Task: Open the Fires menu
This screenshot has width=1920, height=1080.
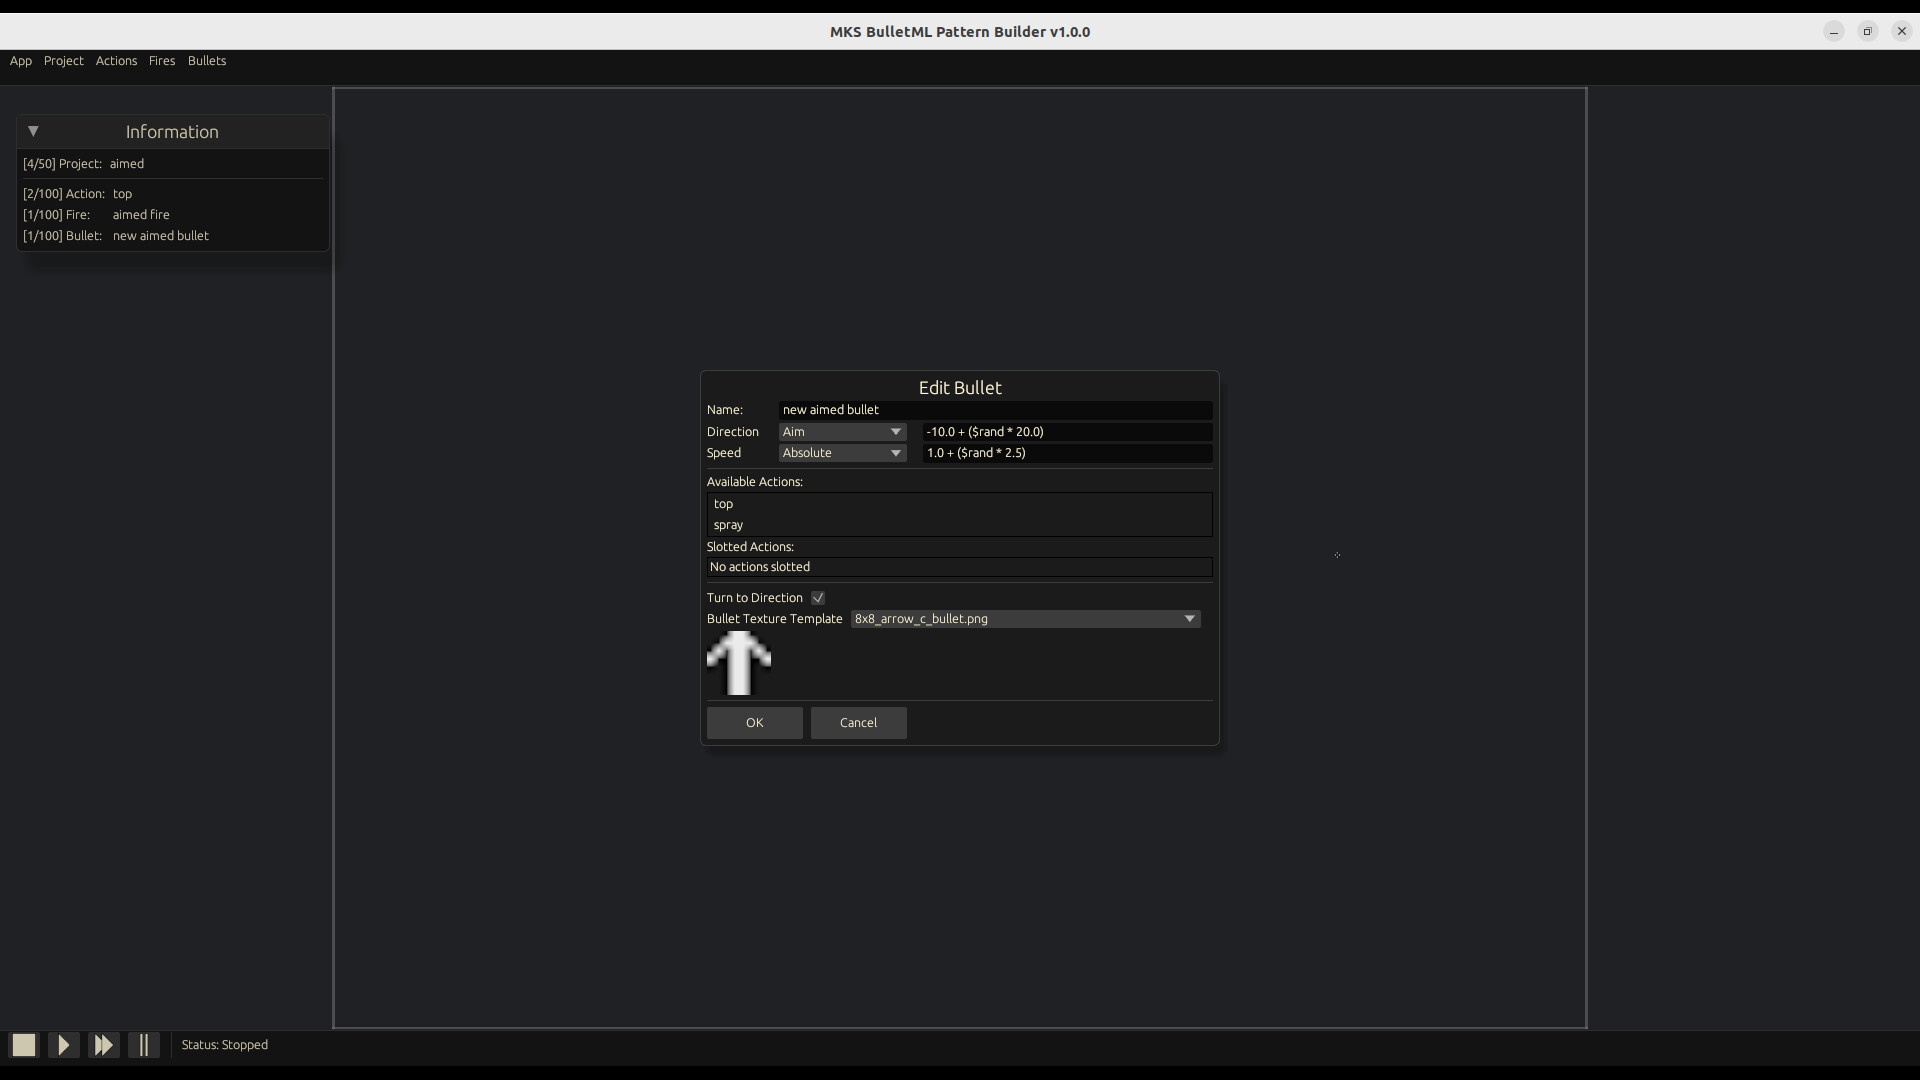Action: point(161,61)
